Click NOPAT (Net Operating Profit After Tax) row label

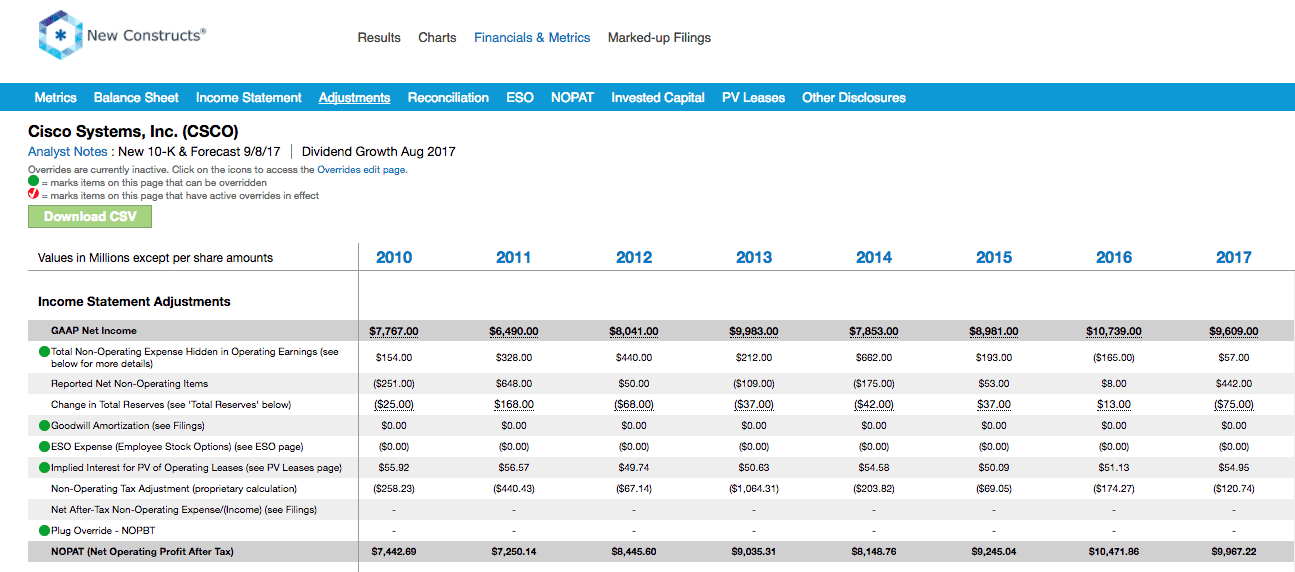[x=142, y=552]
